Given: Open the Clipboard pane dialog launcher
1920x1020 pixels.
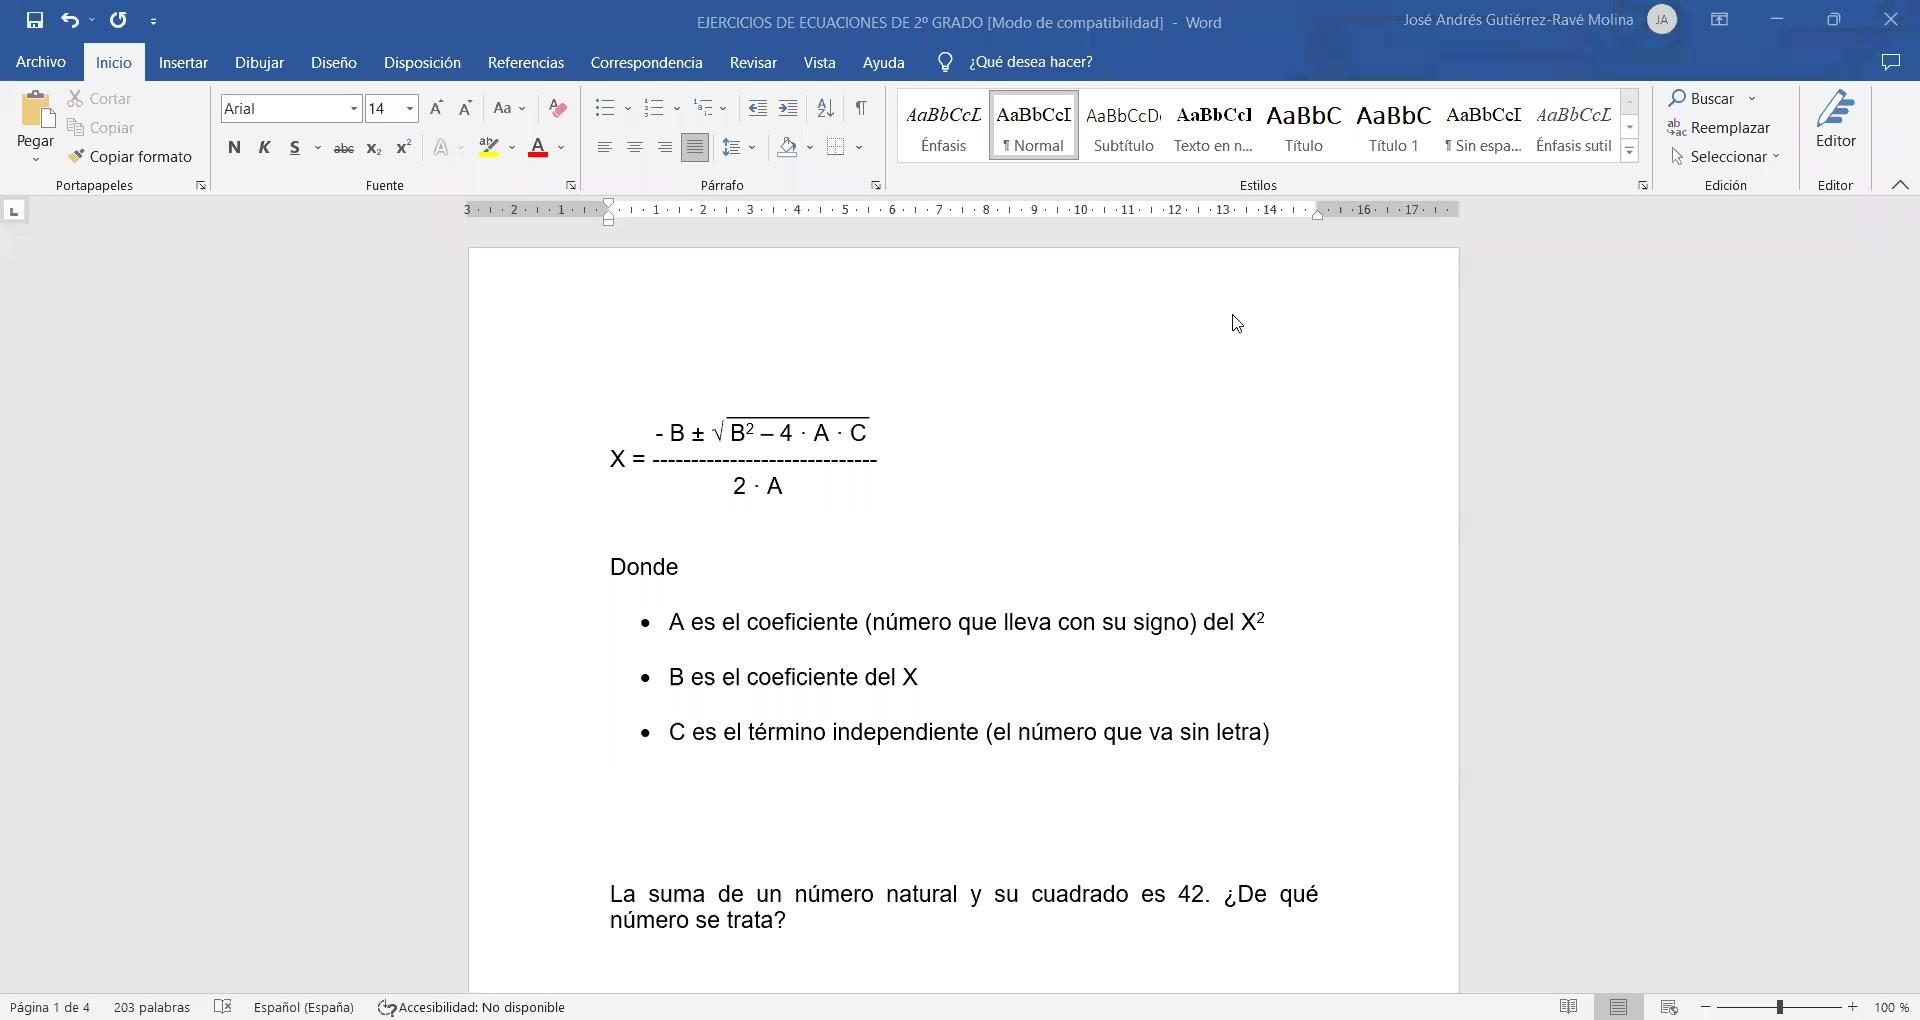Looking at the screenshot, I should 201,185.
